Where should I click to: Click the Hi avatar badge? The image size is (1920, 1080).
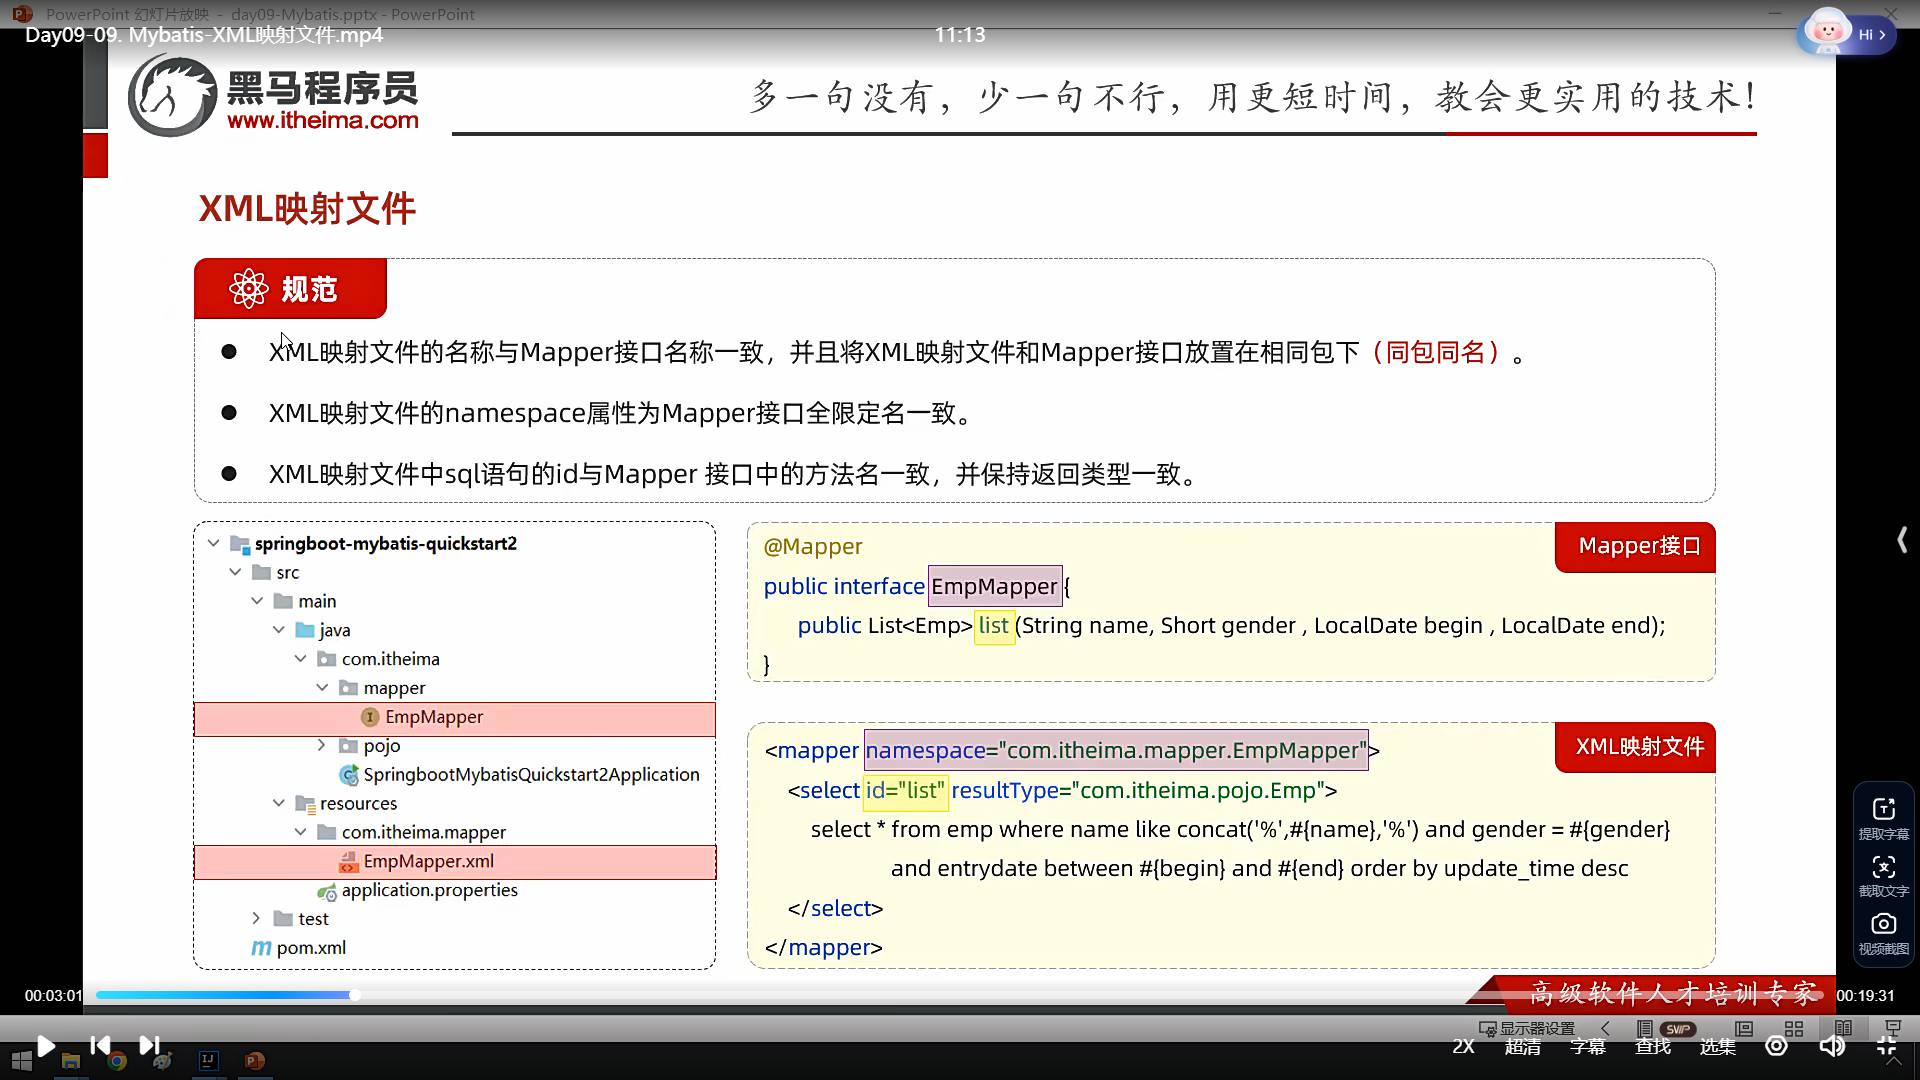tap(1846, 34)
